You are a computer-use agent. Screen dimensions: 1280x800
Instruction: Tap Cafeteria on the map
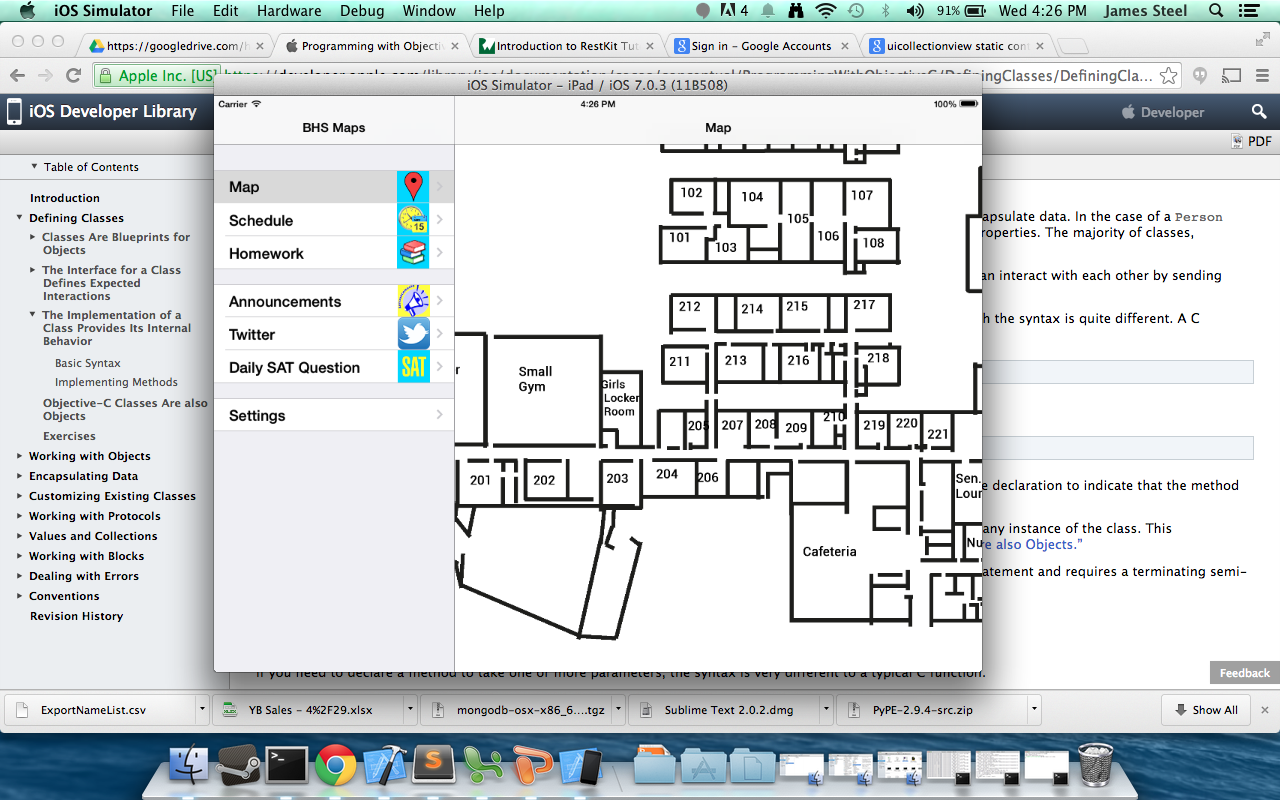click(x=829, y=551)
